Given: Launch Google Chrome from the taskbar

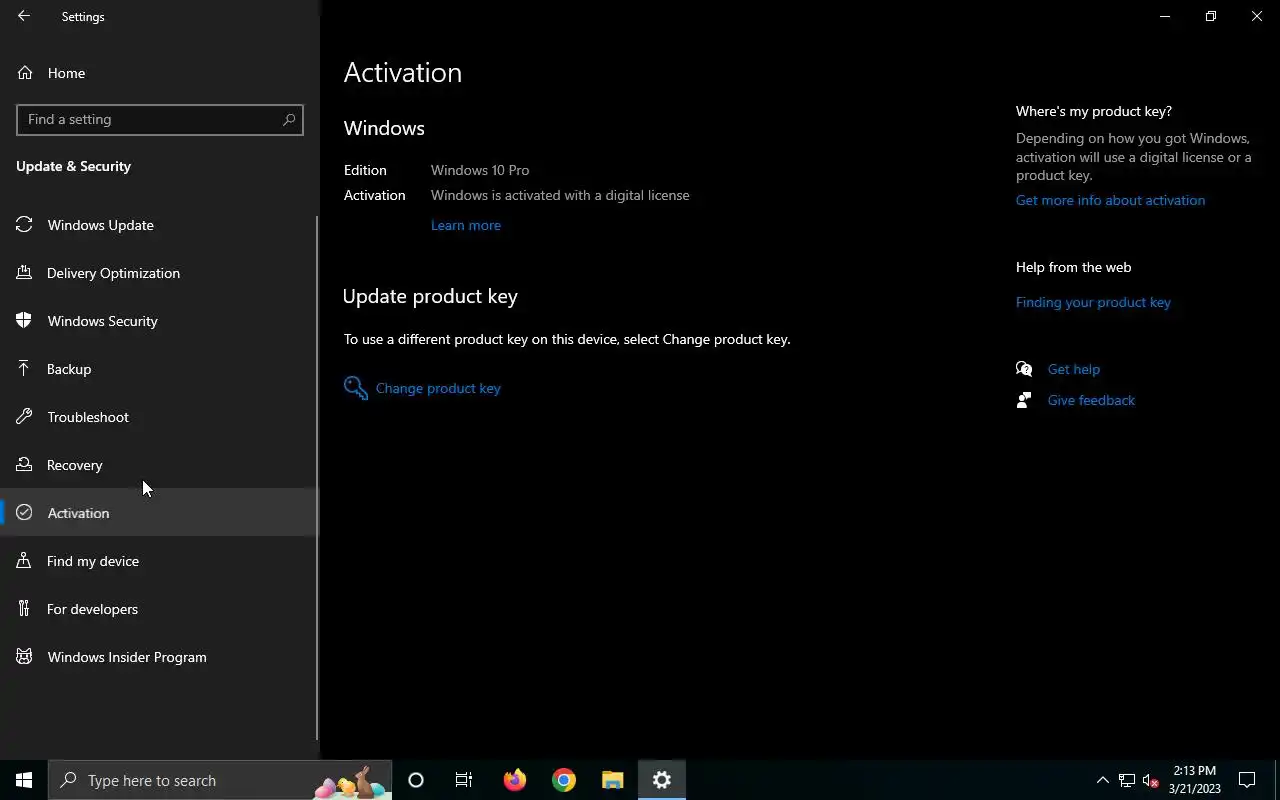Looking at the screenshot, I should (564, 780).
